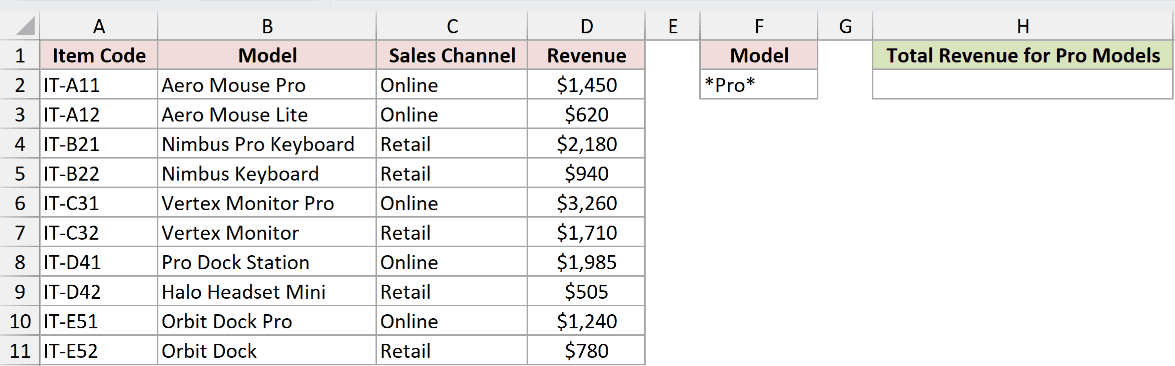Select the Retail cell for Orbit Dock
Image resolution: width=1175 pixels, height=366 pixels.
[x=452, y=350]
